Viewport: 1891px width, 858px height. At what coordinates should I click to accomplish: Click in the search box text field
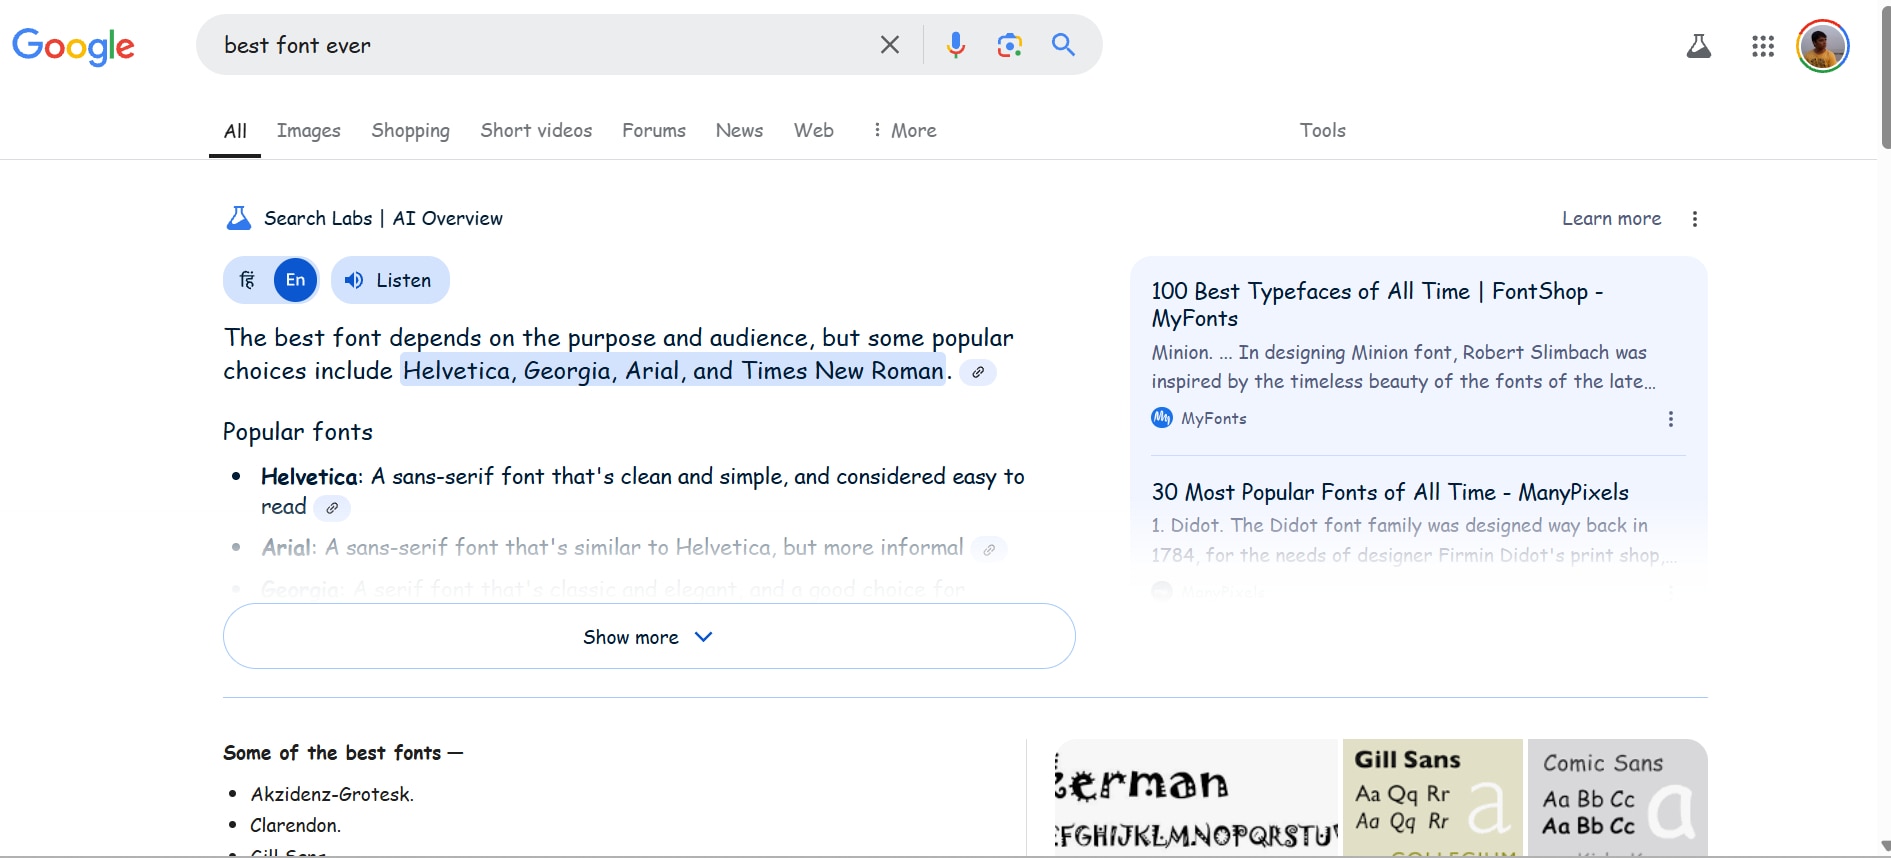(x=540, y=45)
